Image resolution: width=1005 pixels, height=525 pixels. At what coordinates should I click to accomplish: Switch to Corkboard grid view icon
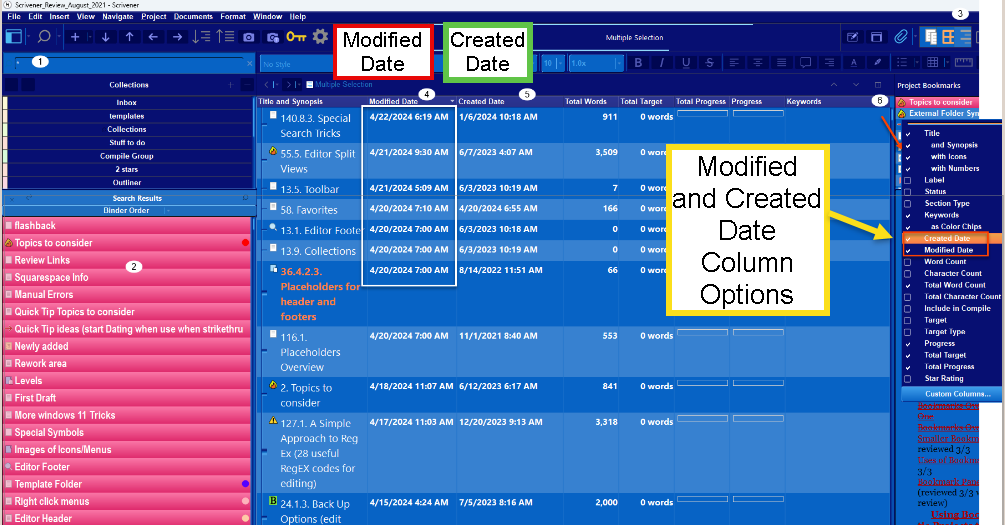coord(949,37)
